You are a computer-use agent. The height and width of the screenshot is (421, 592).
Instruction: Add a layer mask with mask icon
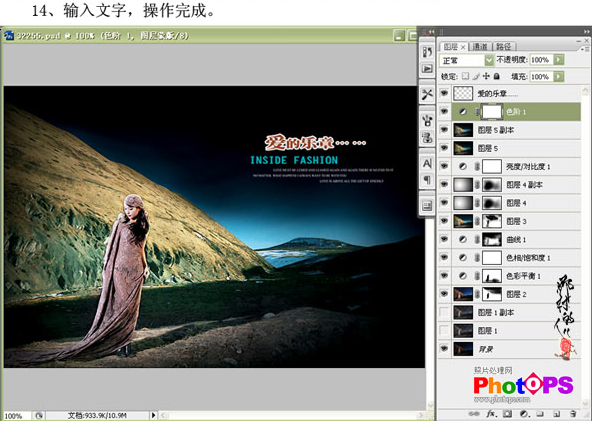[507, 414]
